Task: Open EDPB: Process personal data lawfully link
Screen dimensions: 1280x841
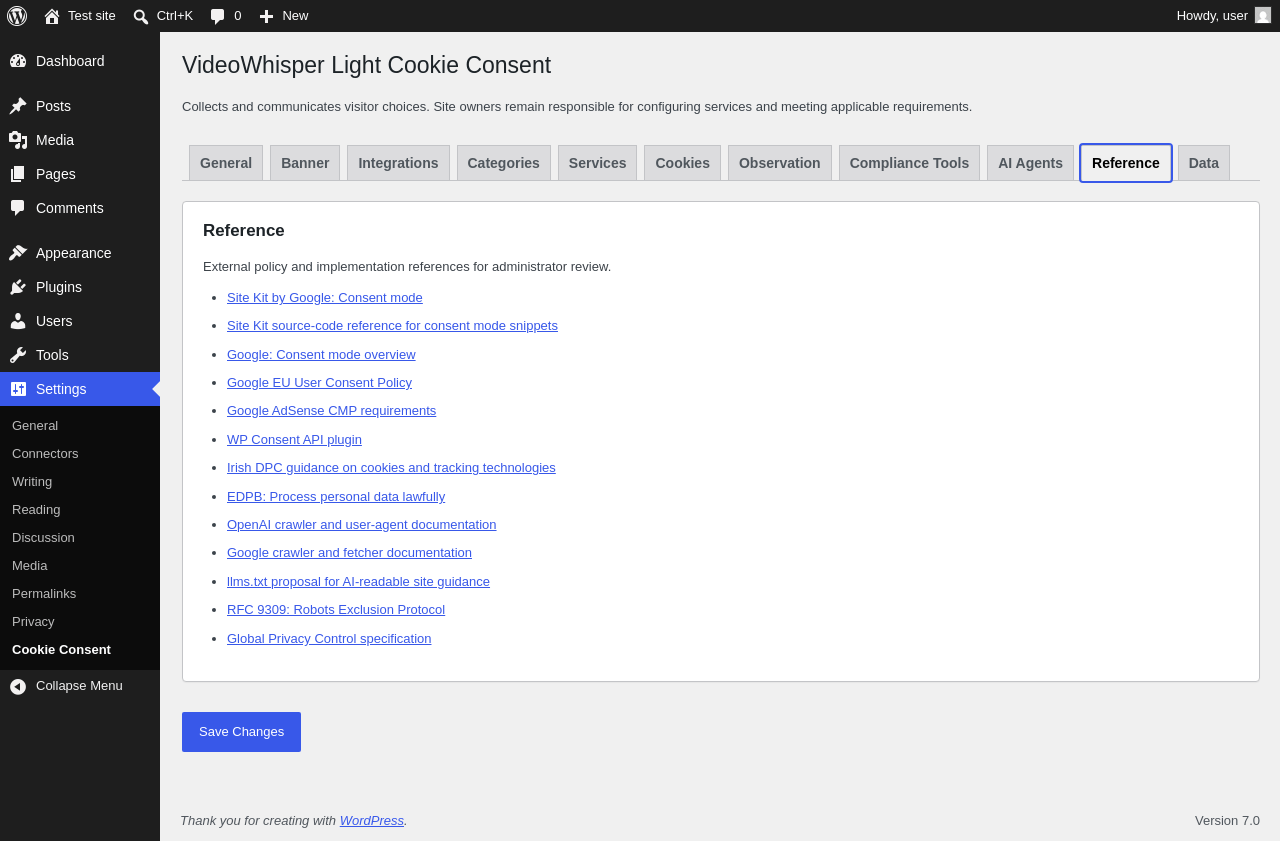Action: 336,496
